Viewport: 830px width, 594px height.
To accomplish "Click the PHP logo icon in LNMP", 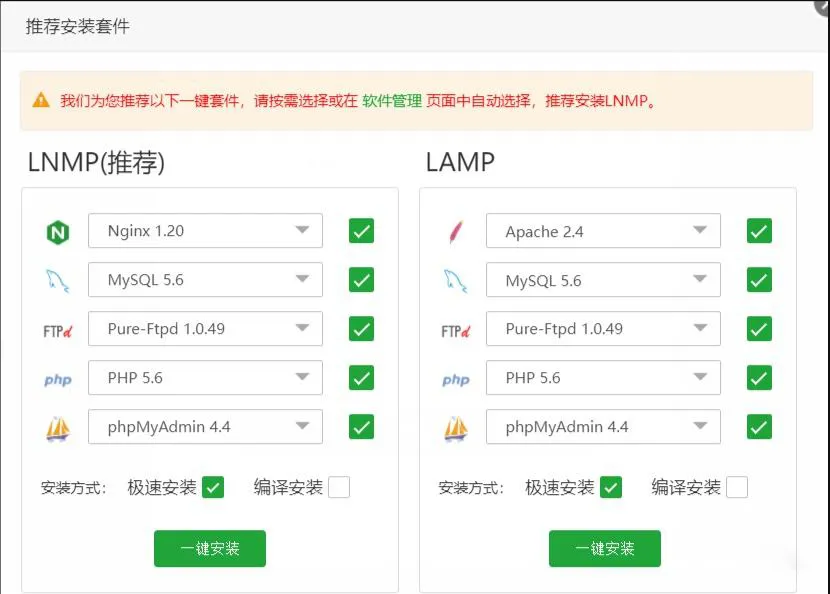I will 58,379.
